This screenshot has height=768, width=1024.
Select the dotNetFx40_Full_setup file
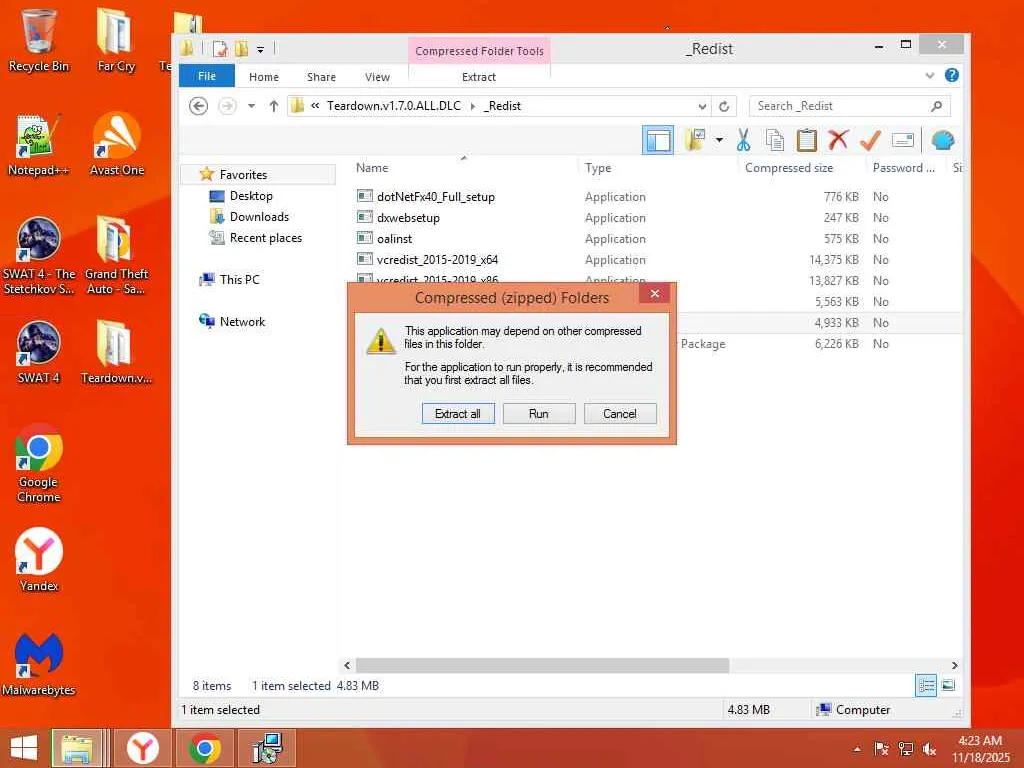coord(436,197)
